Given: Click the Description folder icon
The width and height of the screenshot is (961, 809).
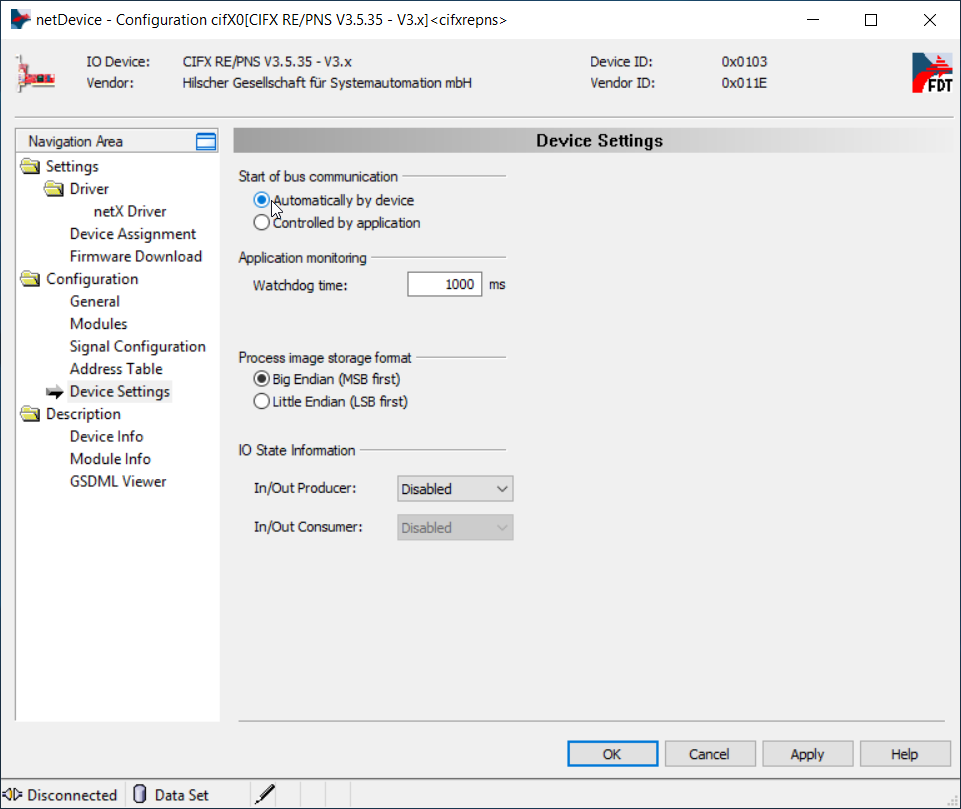Looking at the screenshot, I should 31,414.
